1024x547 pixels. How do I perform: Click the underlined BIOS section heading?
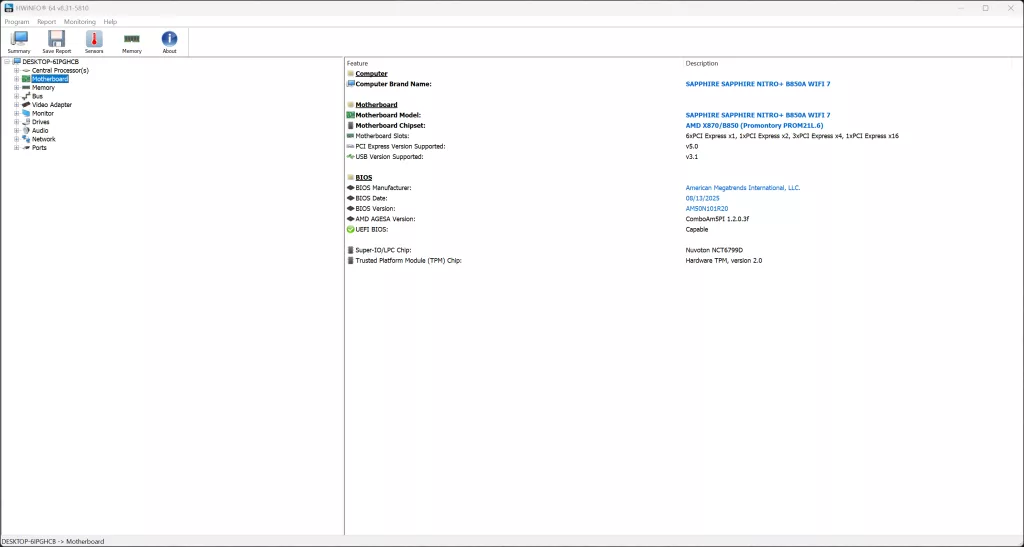point(364,178)
